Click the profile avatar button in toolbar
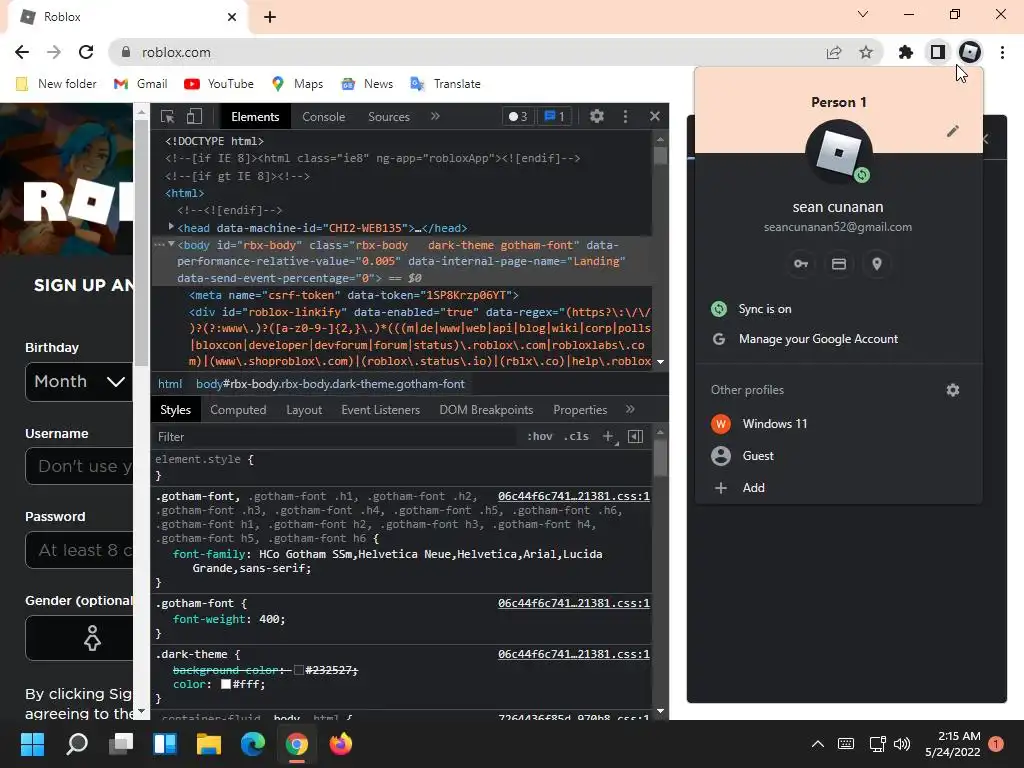The width and height of the screenshot is (1024, 768). click(970, 52)
